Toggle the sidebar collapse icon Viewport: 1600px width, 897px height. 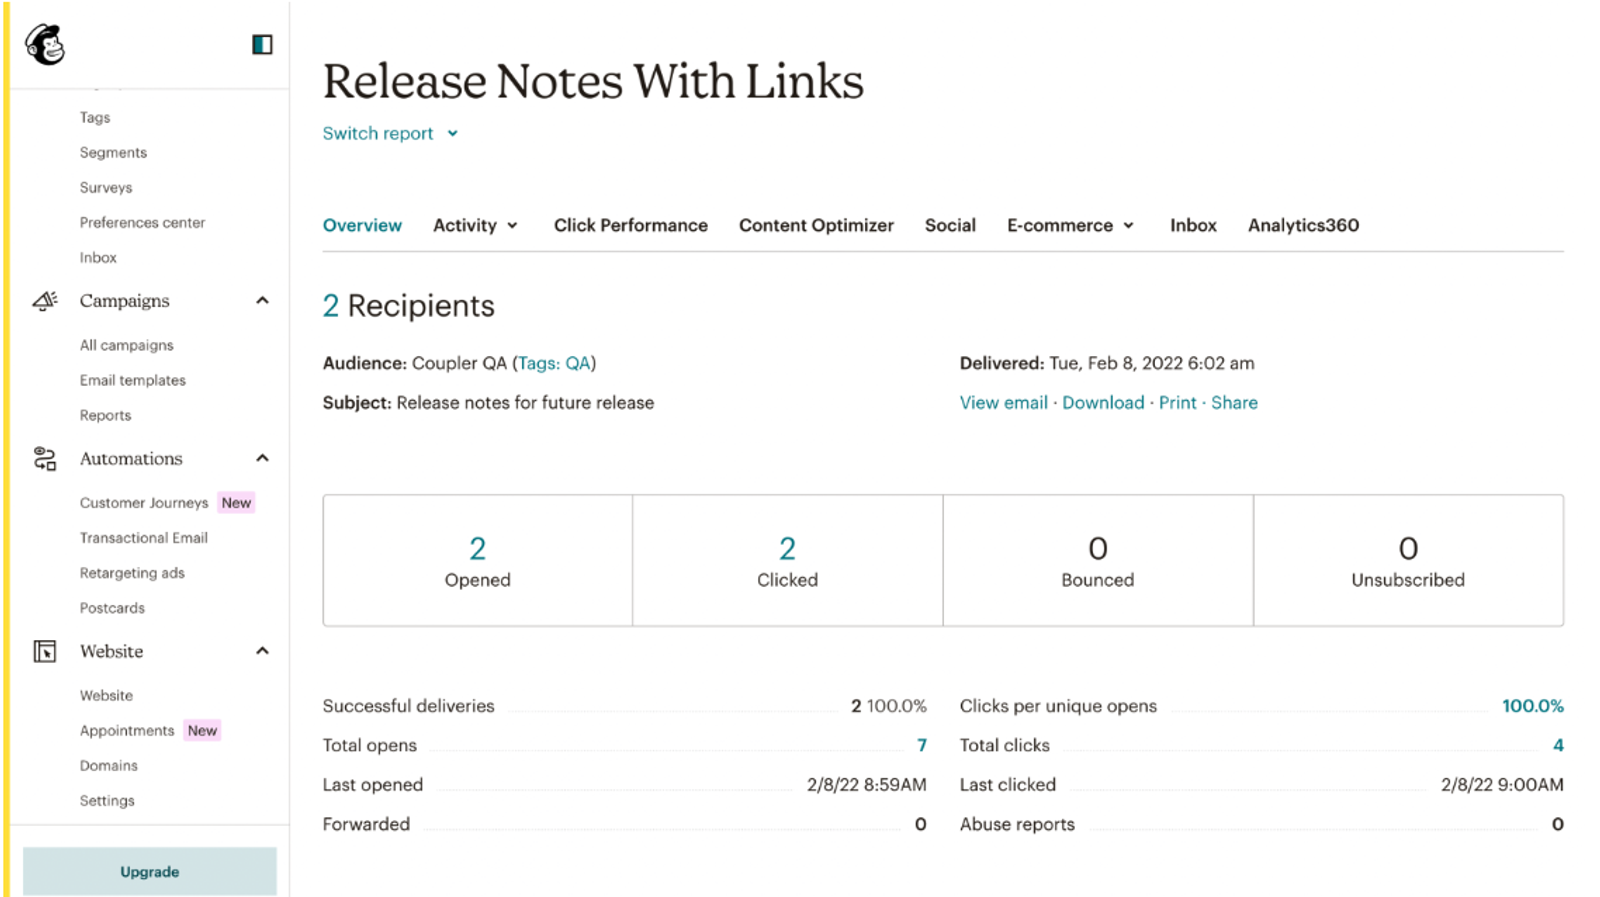[262, 45]
